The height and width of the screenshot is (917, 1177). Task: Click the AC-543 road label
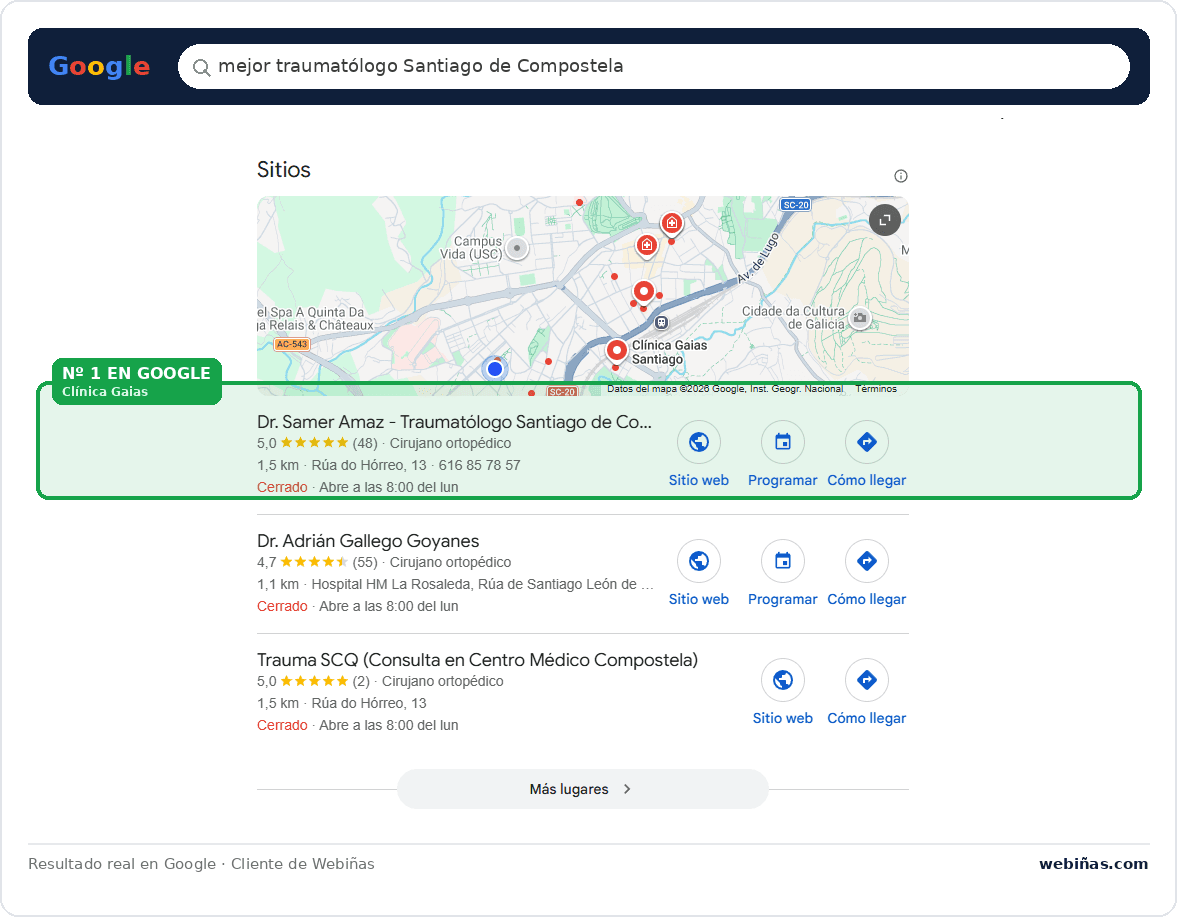click(x=291, y=344)
